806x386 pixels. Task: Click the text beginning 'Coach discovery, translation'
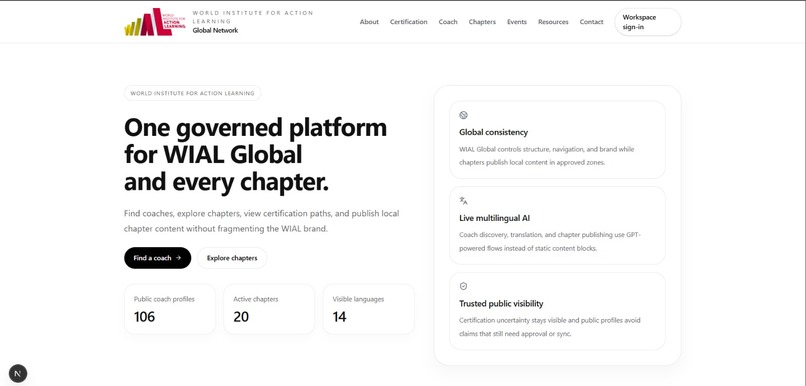click(x=550, y=241)
